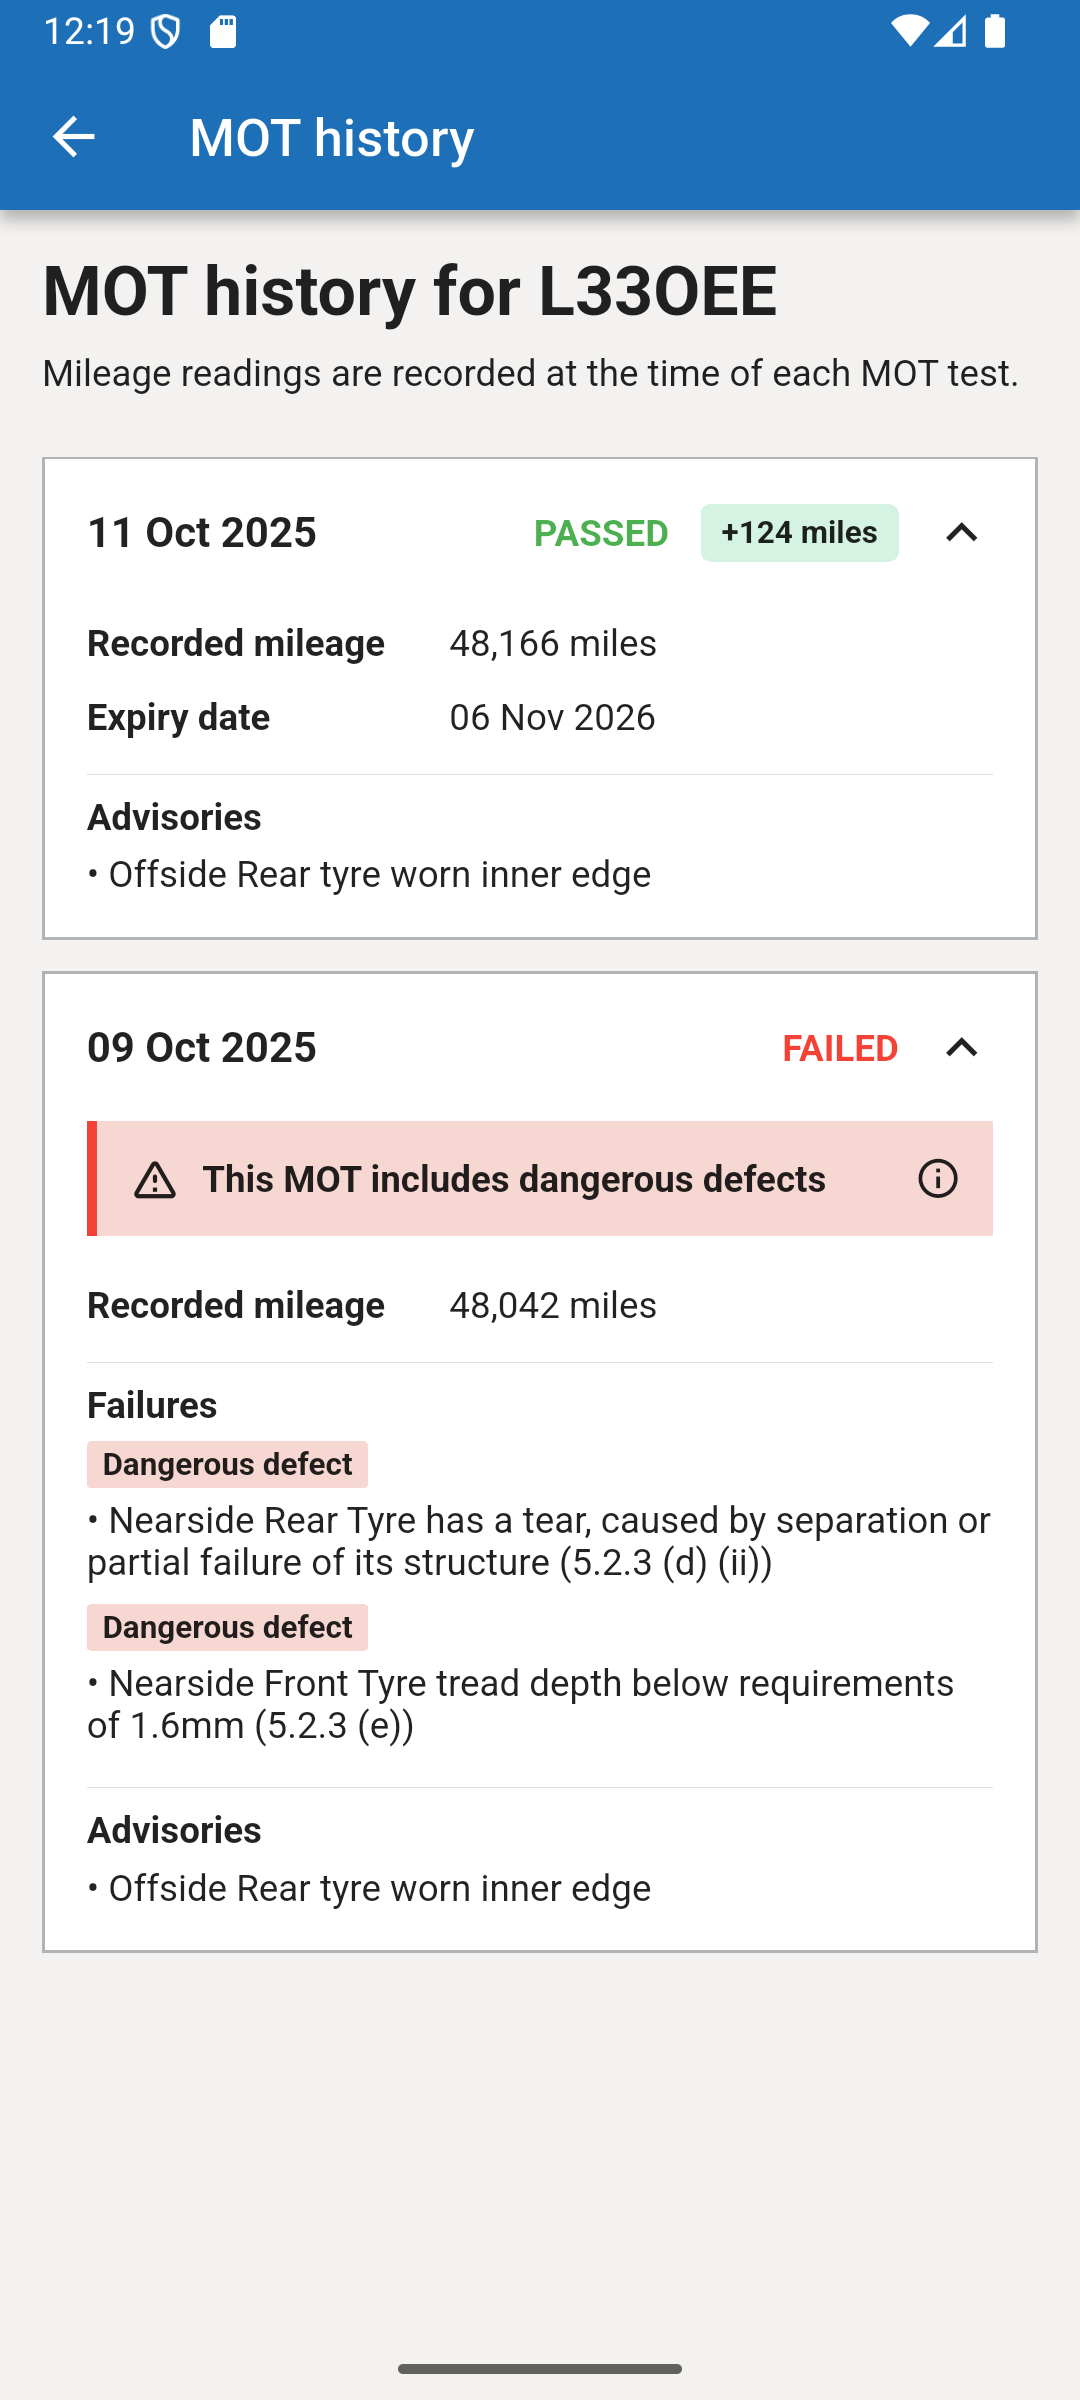Viewport: 1080px width, 2400px height.
Task: Tap the PASSED status label
Action: (600, 533)
